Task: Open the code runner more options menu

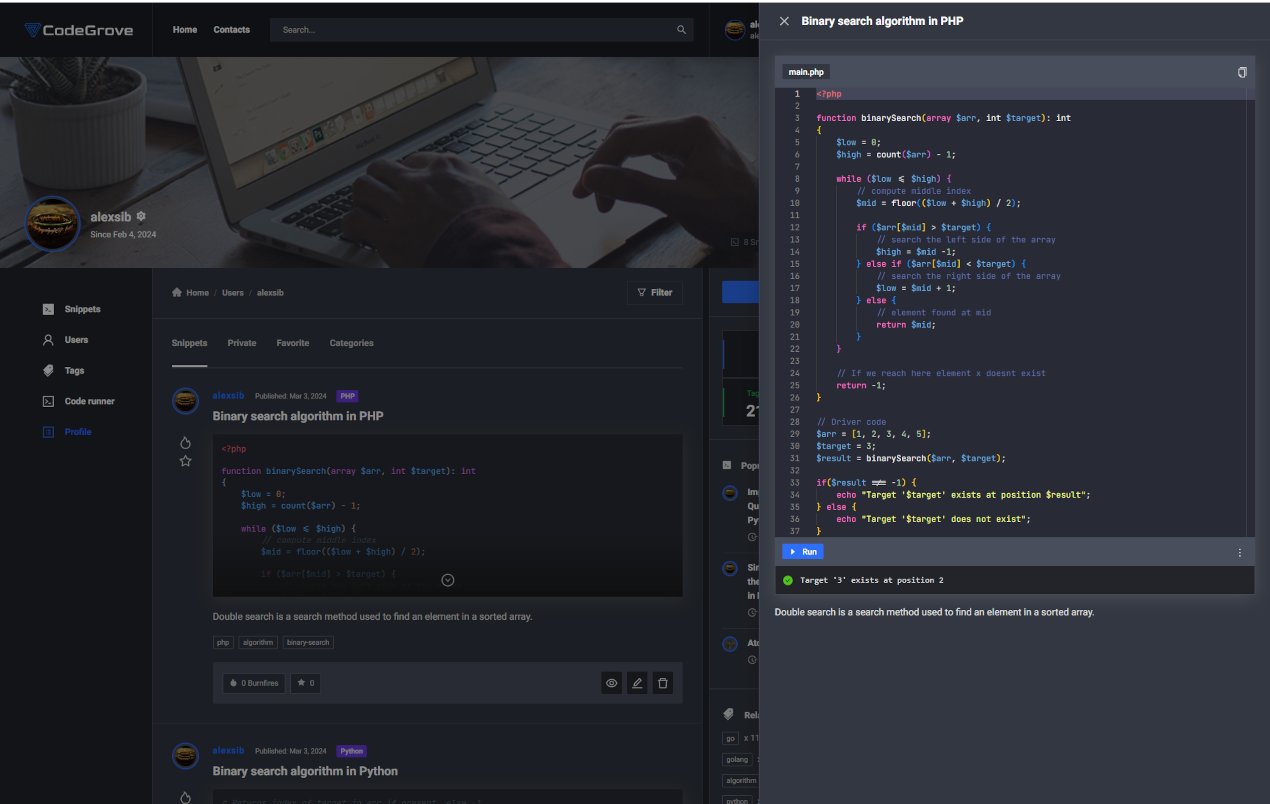Action: click(x=1240, y=552)
